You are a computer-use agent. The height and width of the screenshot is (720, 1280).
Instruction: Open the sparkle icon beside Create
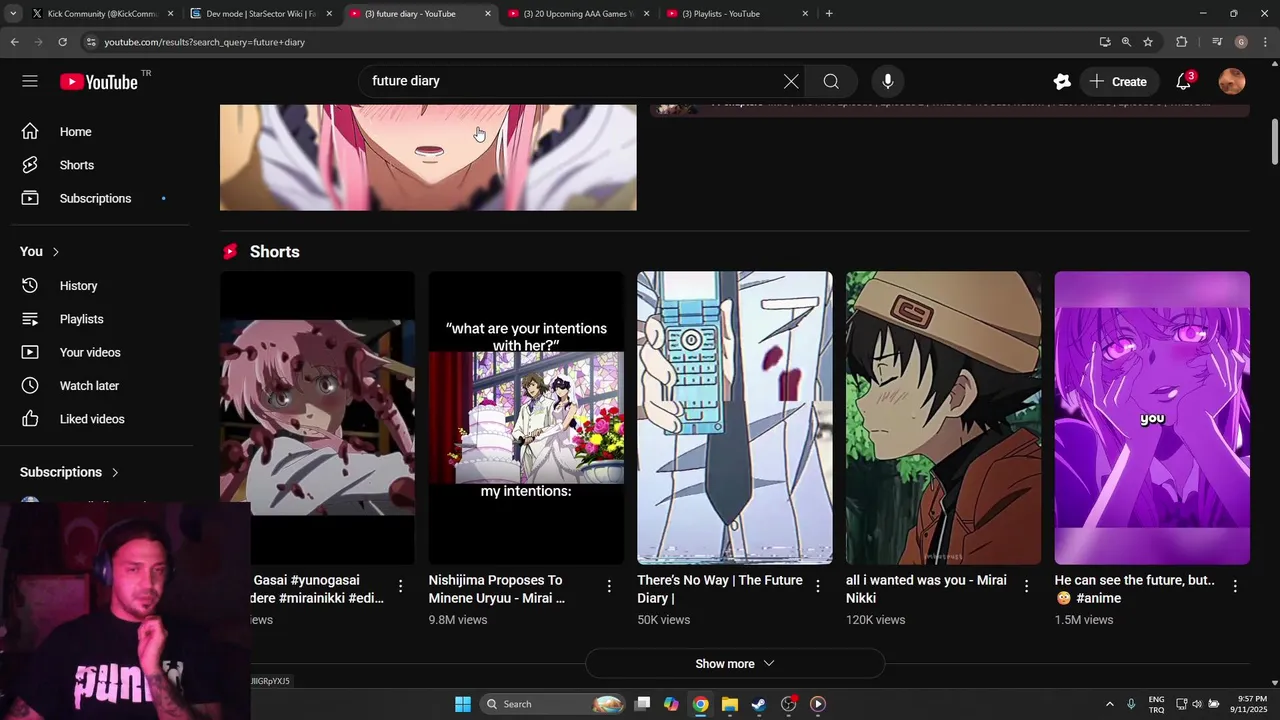(1062, 81)
